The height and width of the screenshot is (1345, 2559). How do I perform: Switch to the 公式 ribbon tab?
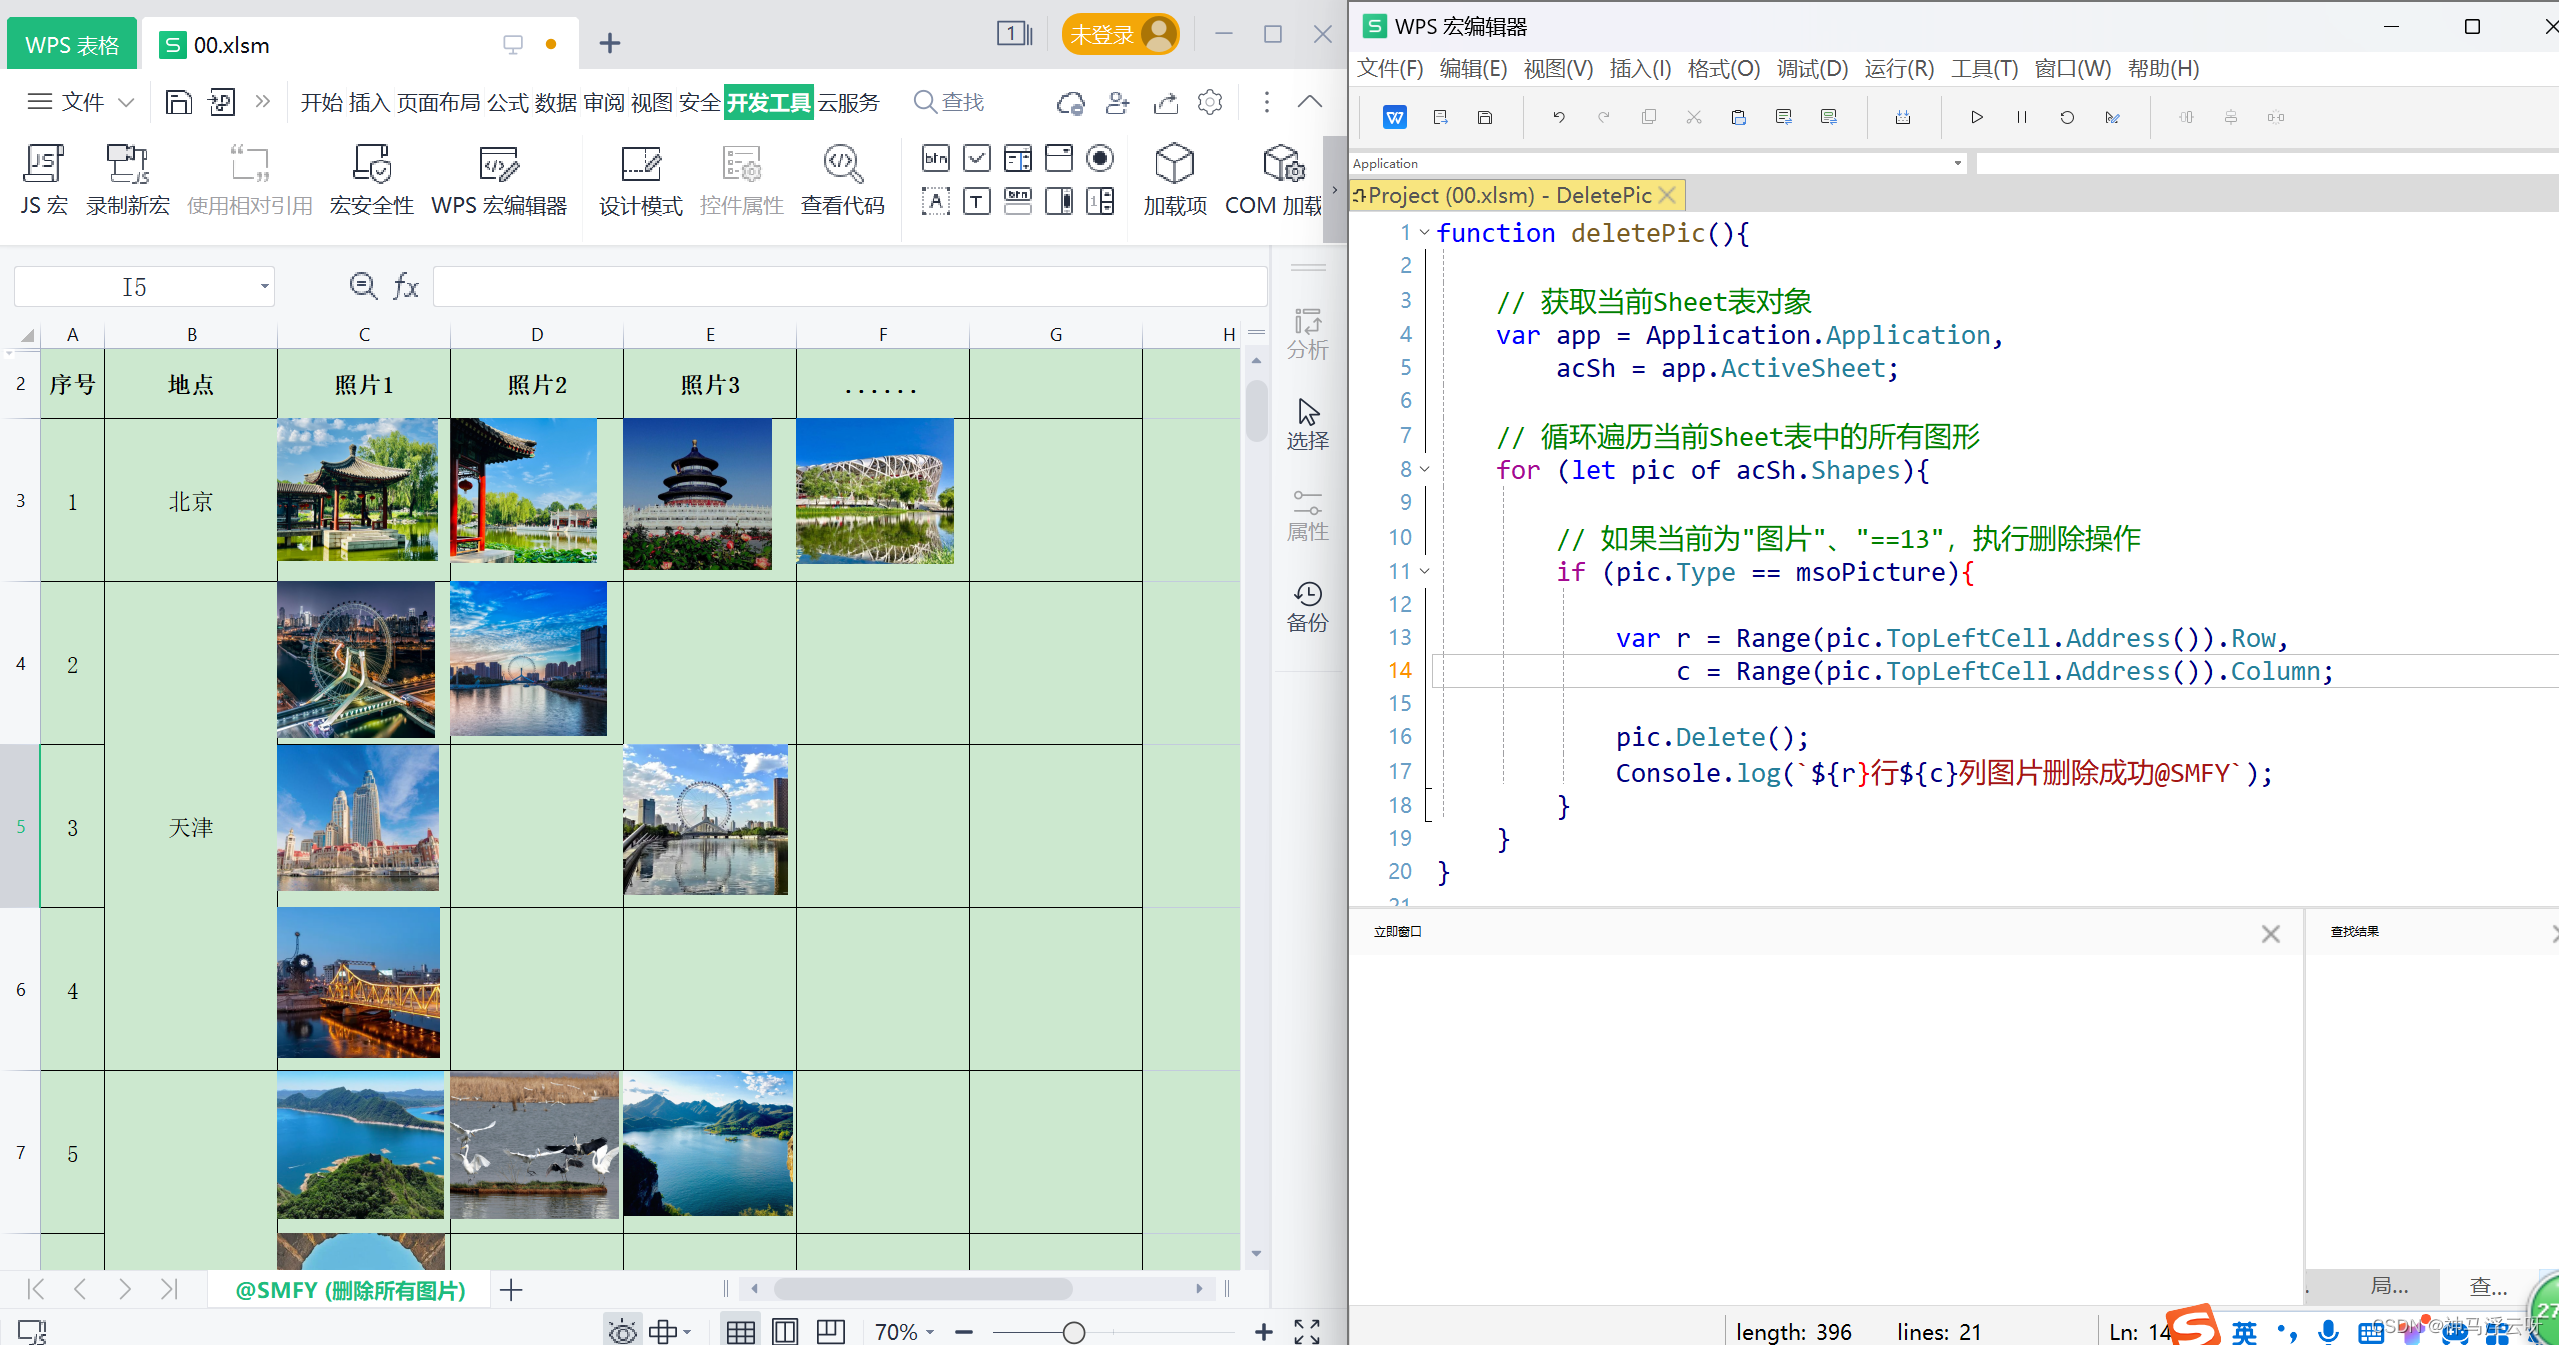pos(507,102)
